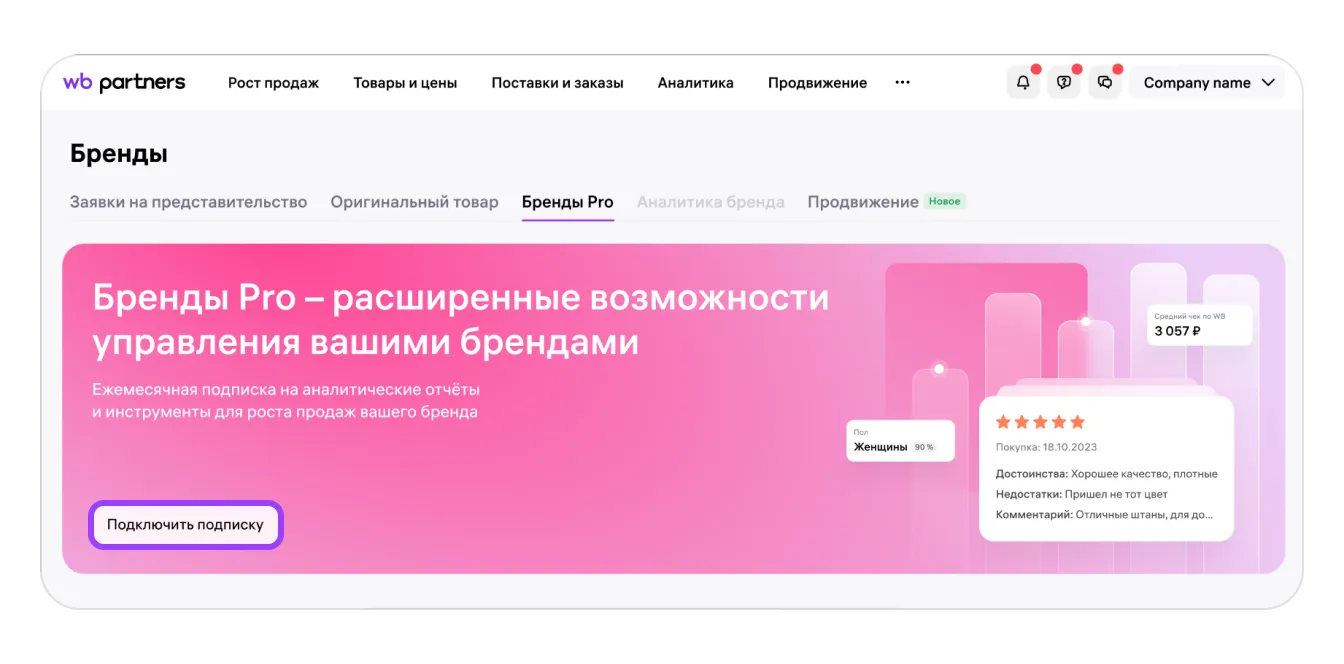Click the Женщины 90% gender card

point(900,441)
